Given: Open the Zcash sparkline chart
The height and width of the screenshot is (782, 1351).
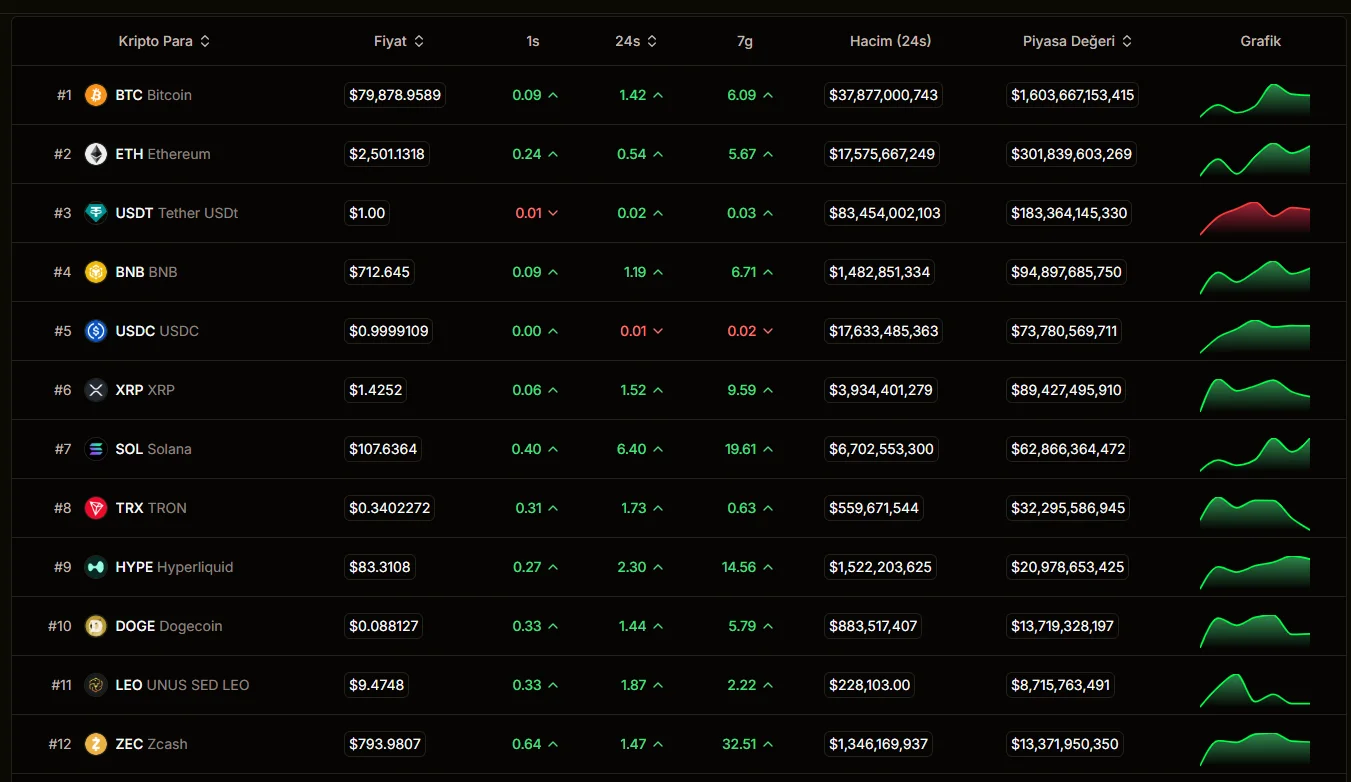Looking at the screenshot, I should [1255, 749].
